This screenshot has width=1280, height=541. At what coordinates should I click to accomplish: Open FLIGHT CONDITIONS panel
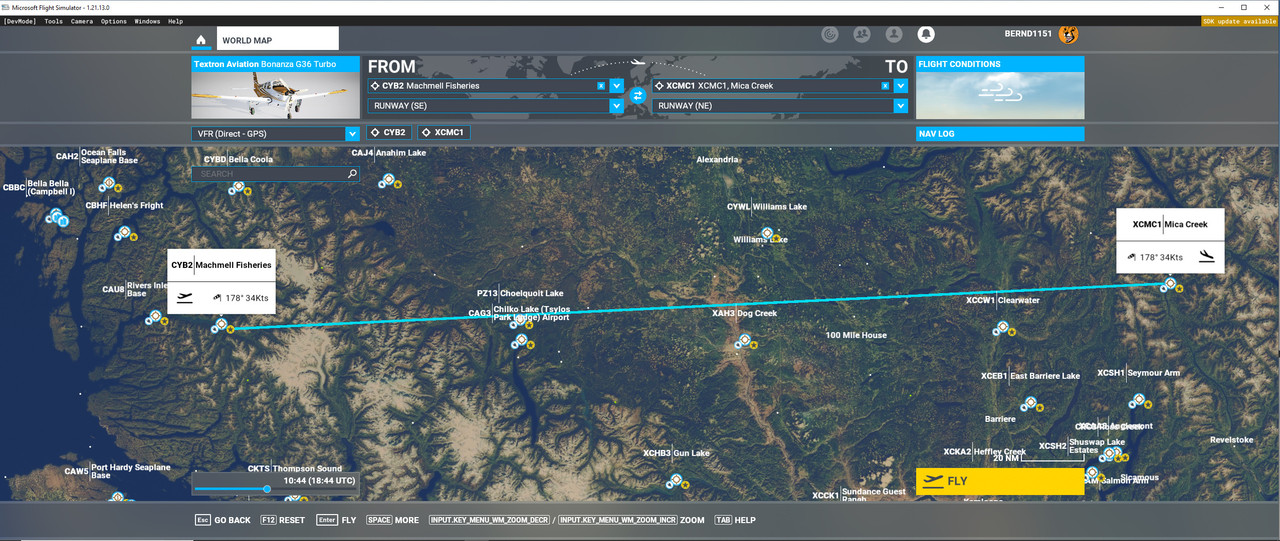click(1000, 64)
